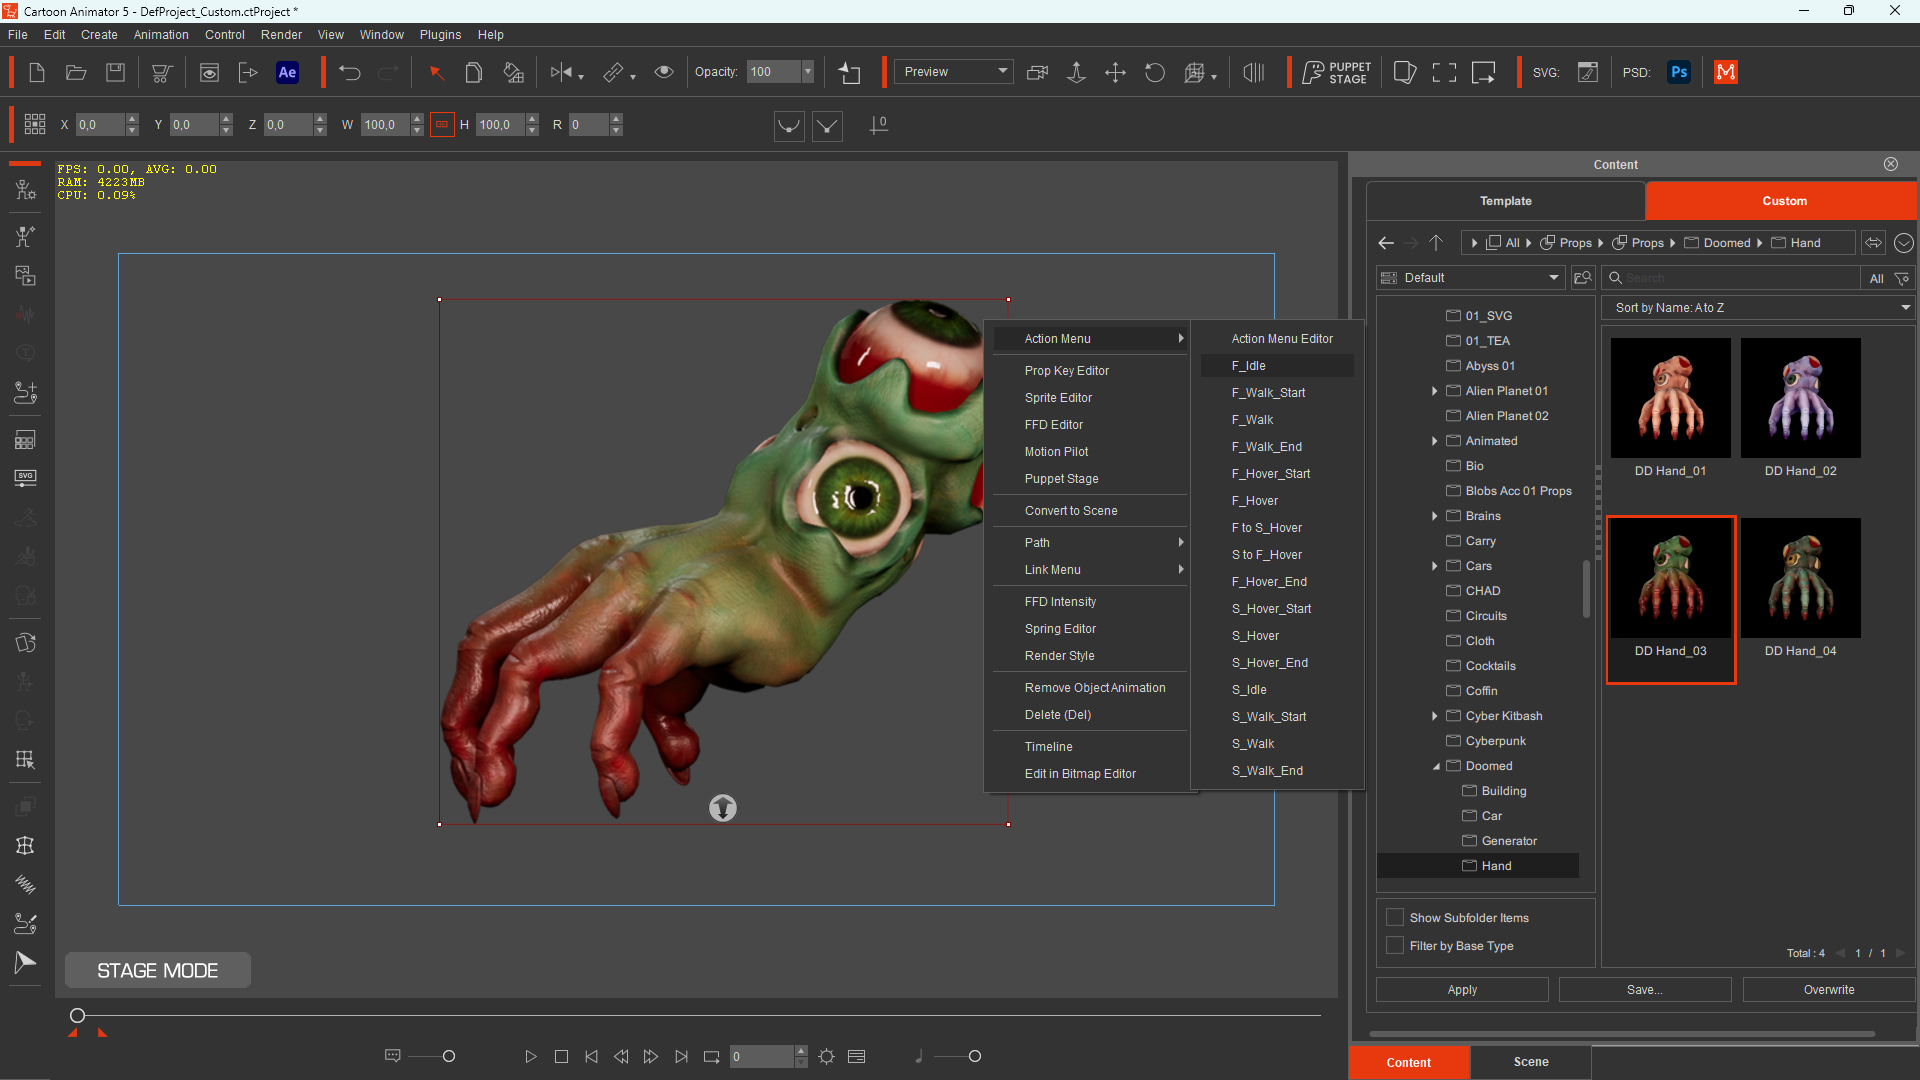The width and height of the screenshot is (1920, 1080).
Task: Select F_Walk from the action menu
Action: click(1252, 420)
